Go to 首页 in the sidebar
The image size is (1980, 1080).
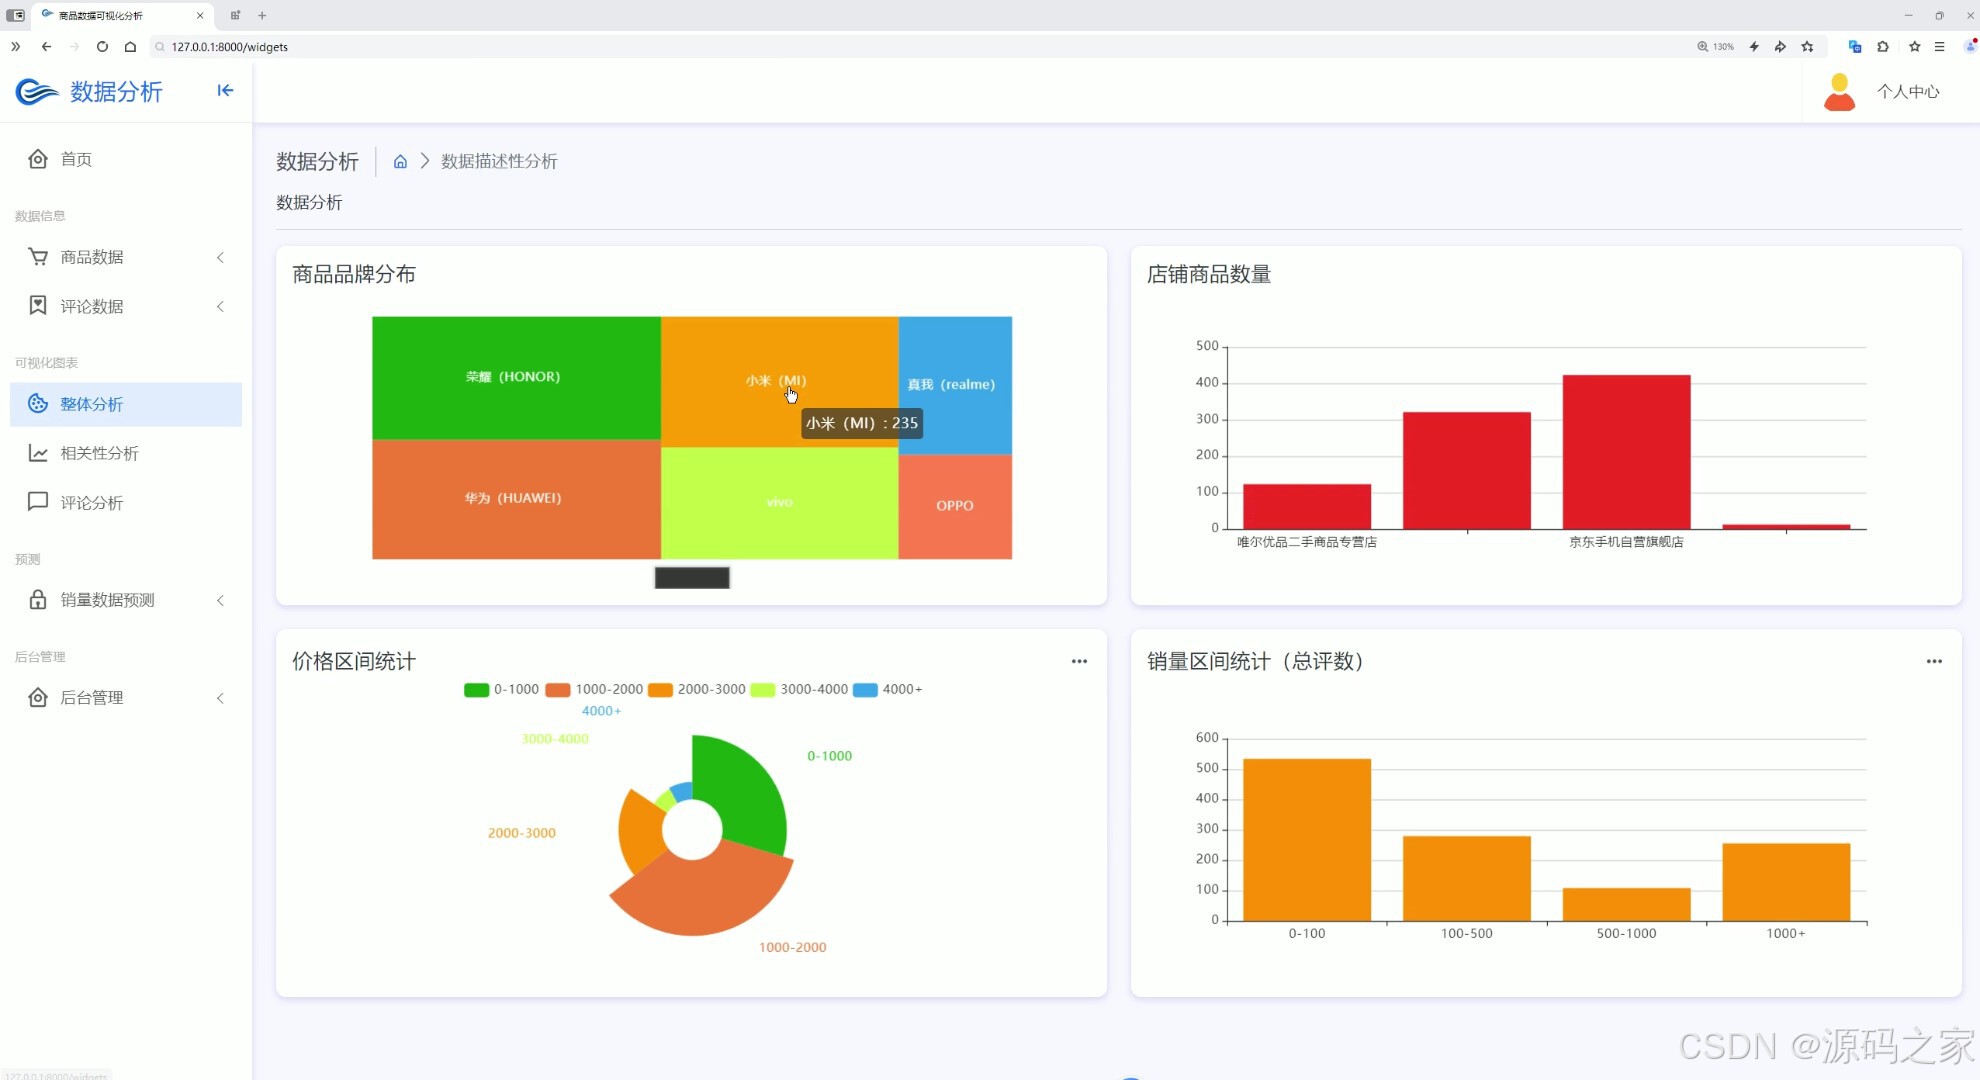pos(76,159)
